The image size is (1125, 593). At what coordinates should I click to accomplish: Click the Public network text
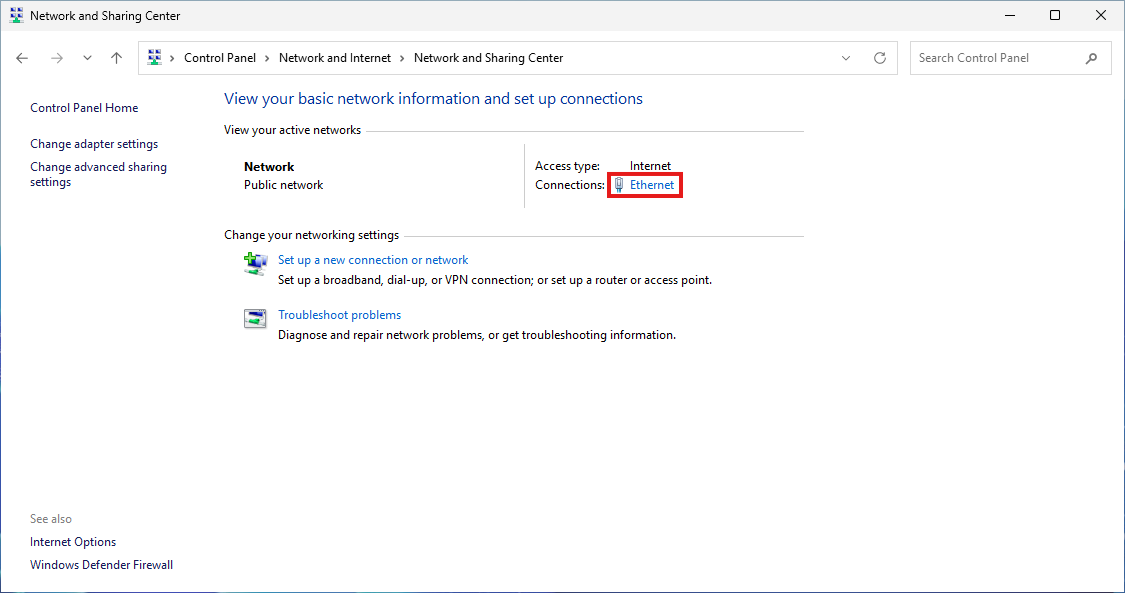pos(283,185)
